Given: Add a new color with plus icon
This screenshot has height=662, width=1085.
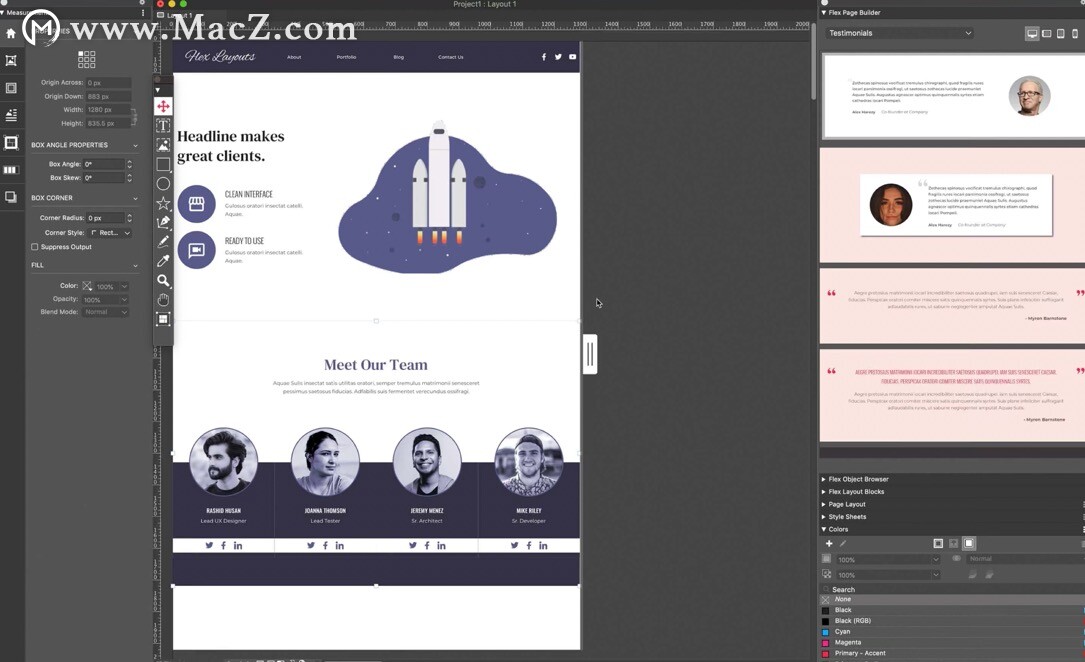Looking at the screenshot, I should point(829,544).
